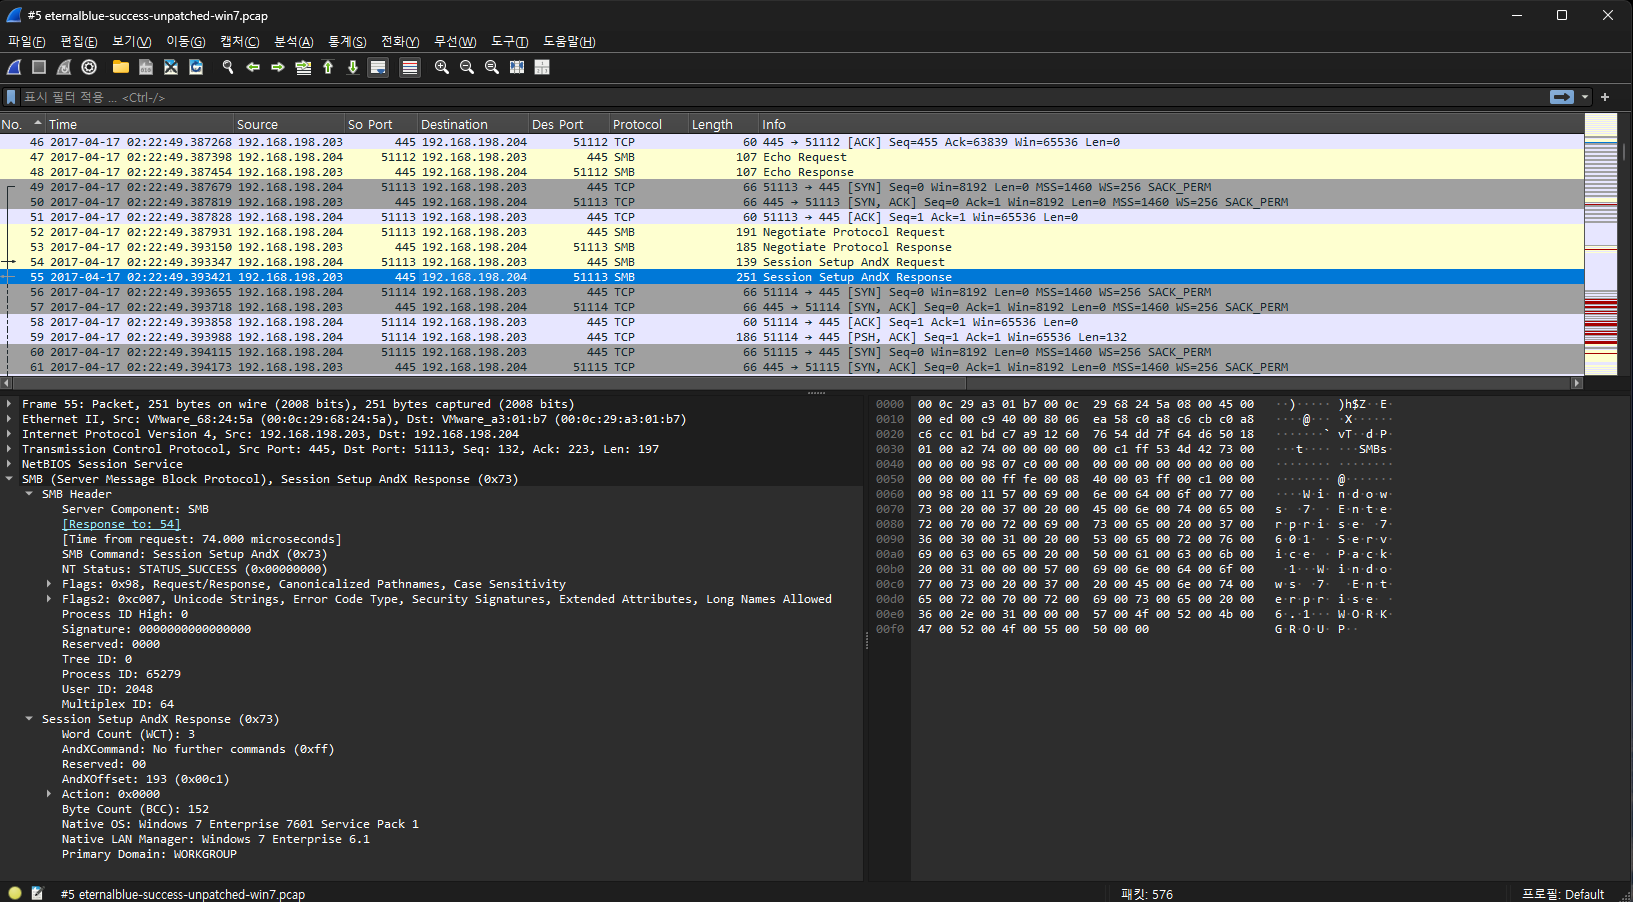Start capture with the shark fin icon
The height and width of the screenshot is (902, 1633).
(14, 67)
